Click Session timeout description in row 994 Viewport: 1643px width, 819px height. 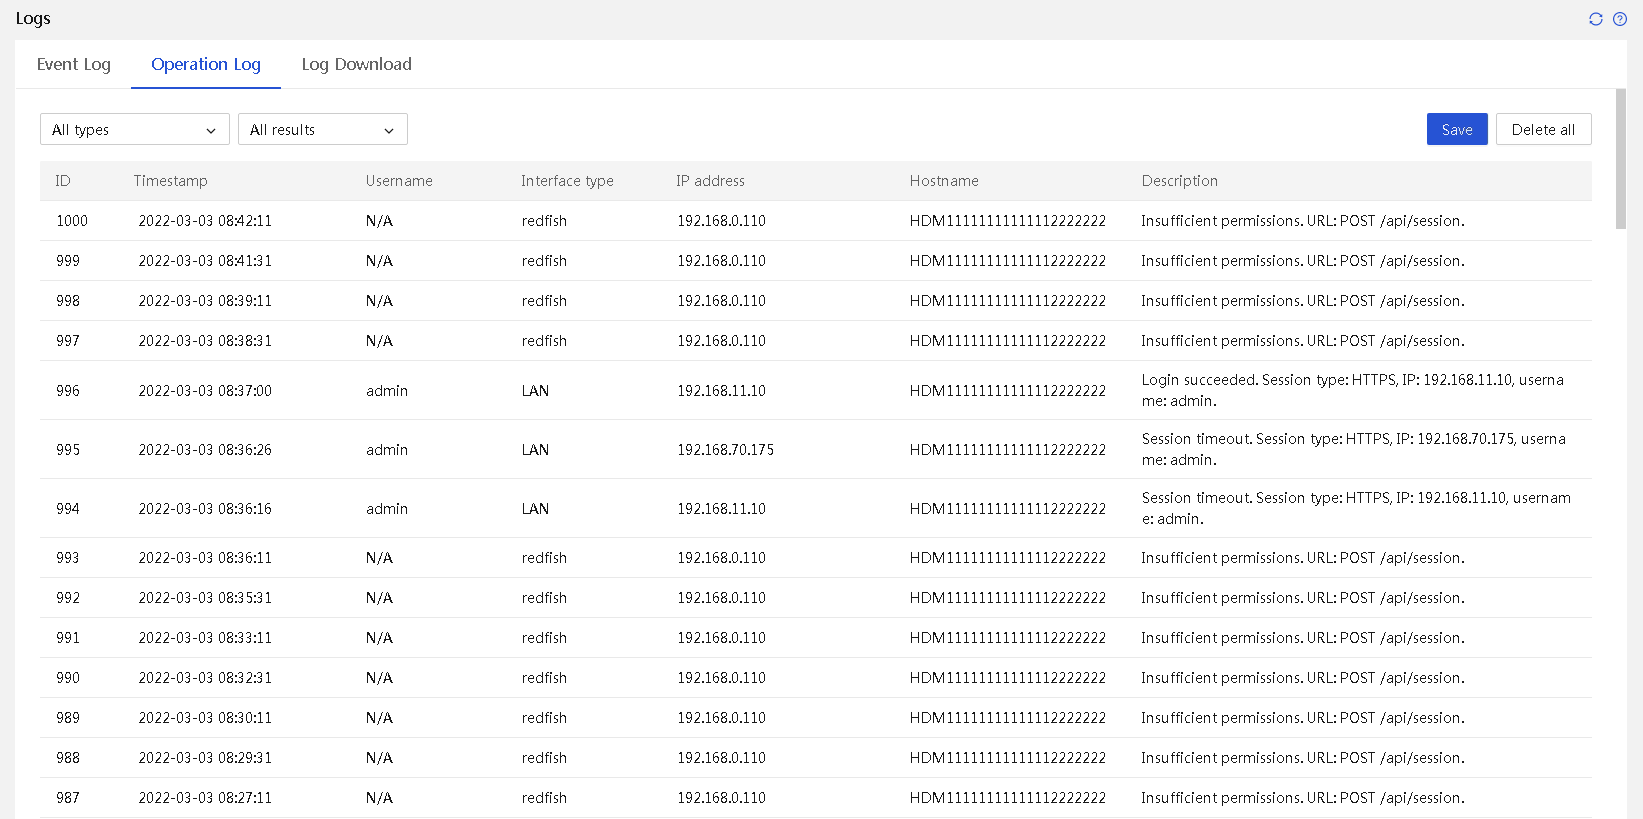coord(1356,508)
